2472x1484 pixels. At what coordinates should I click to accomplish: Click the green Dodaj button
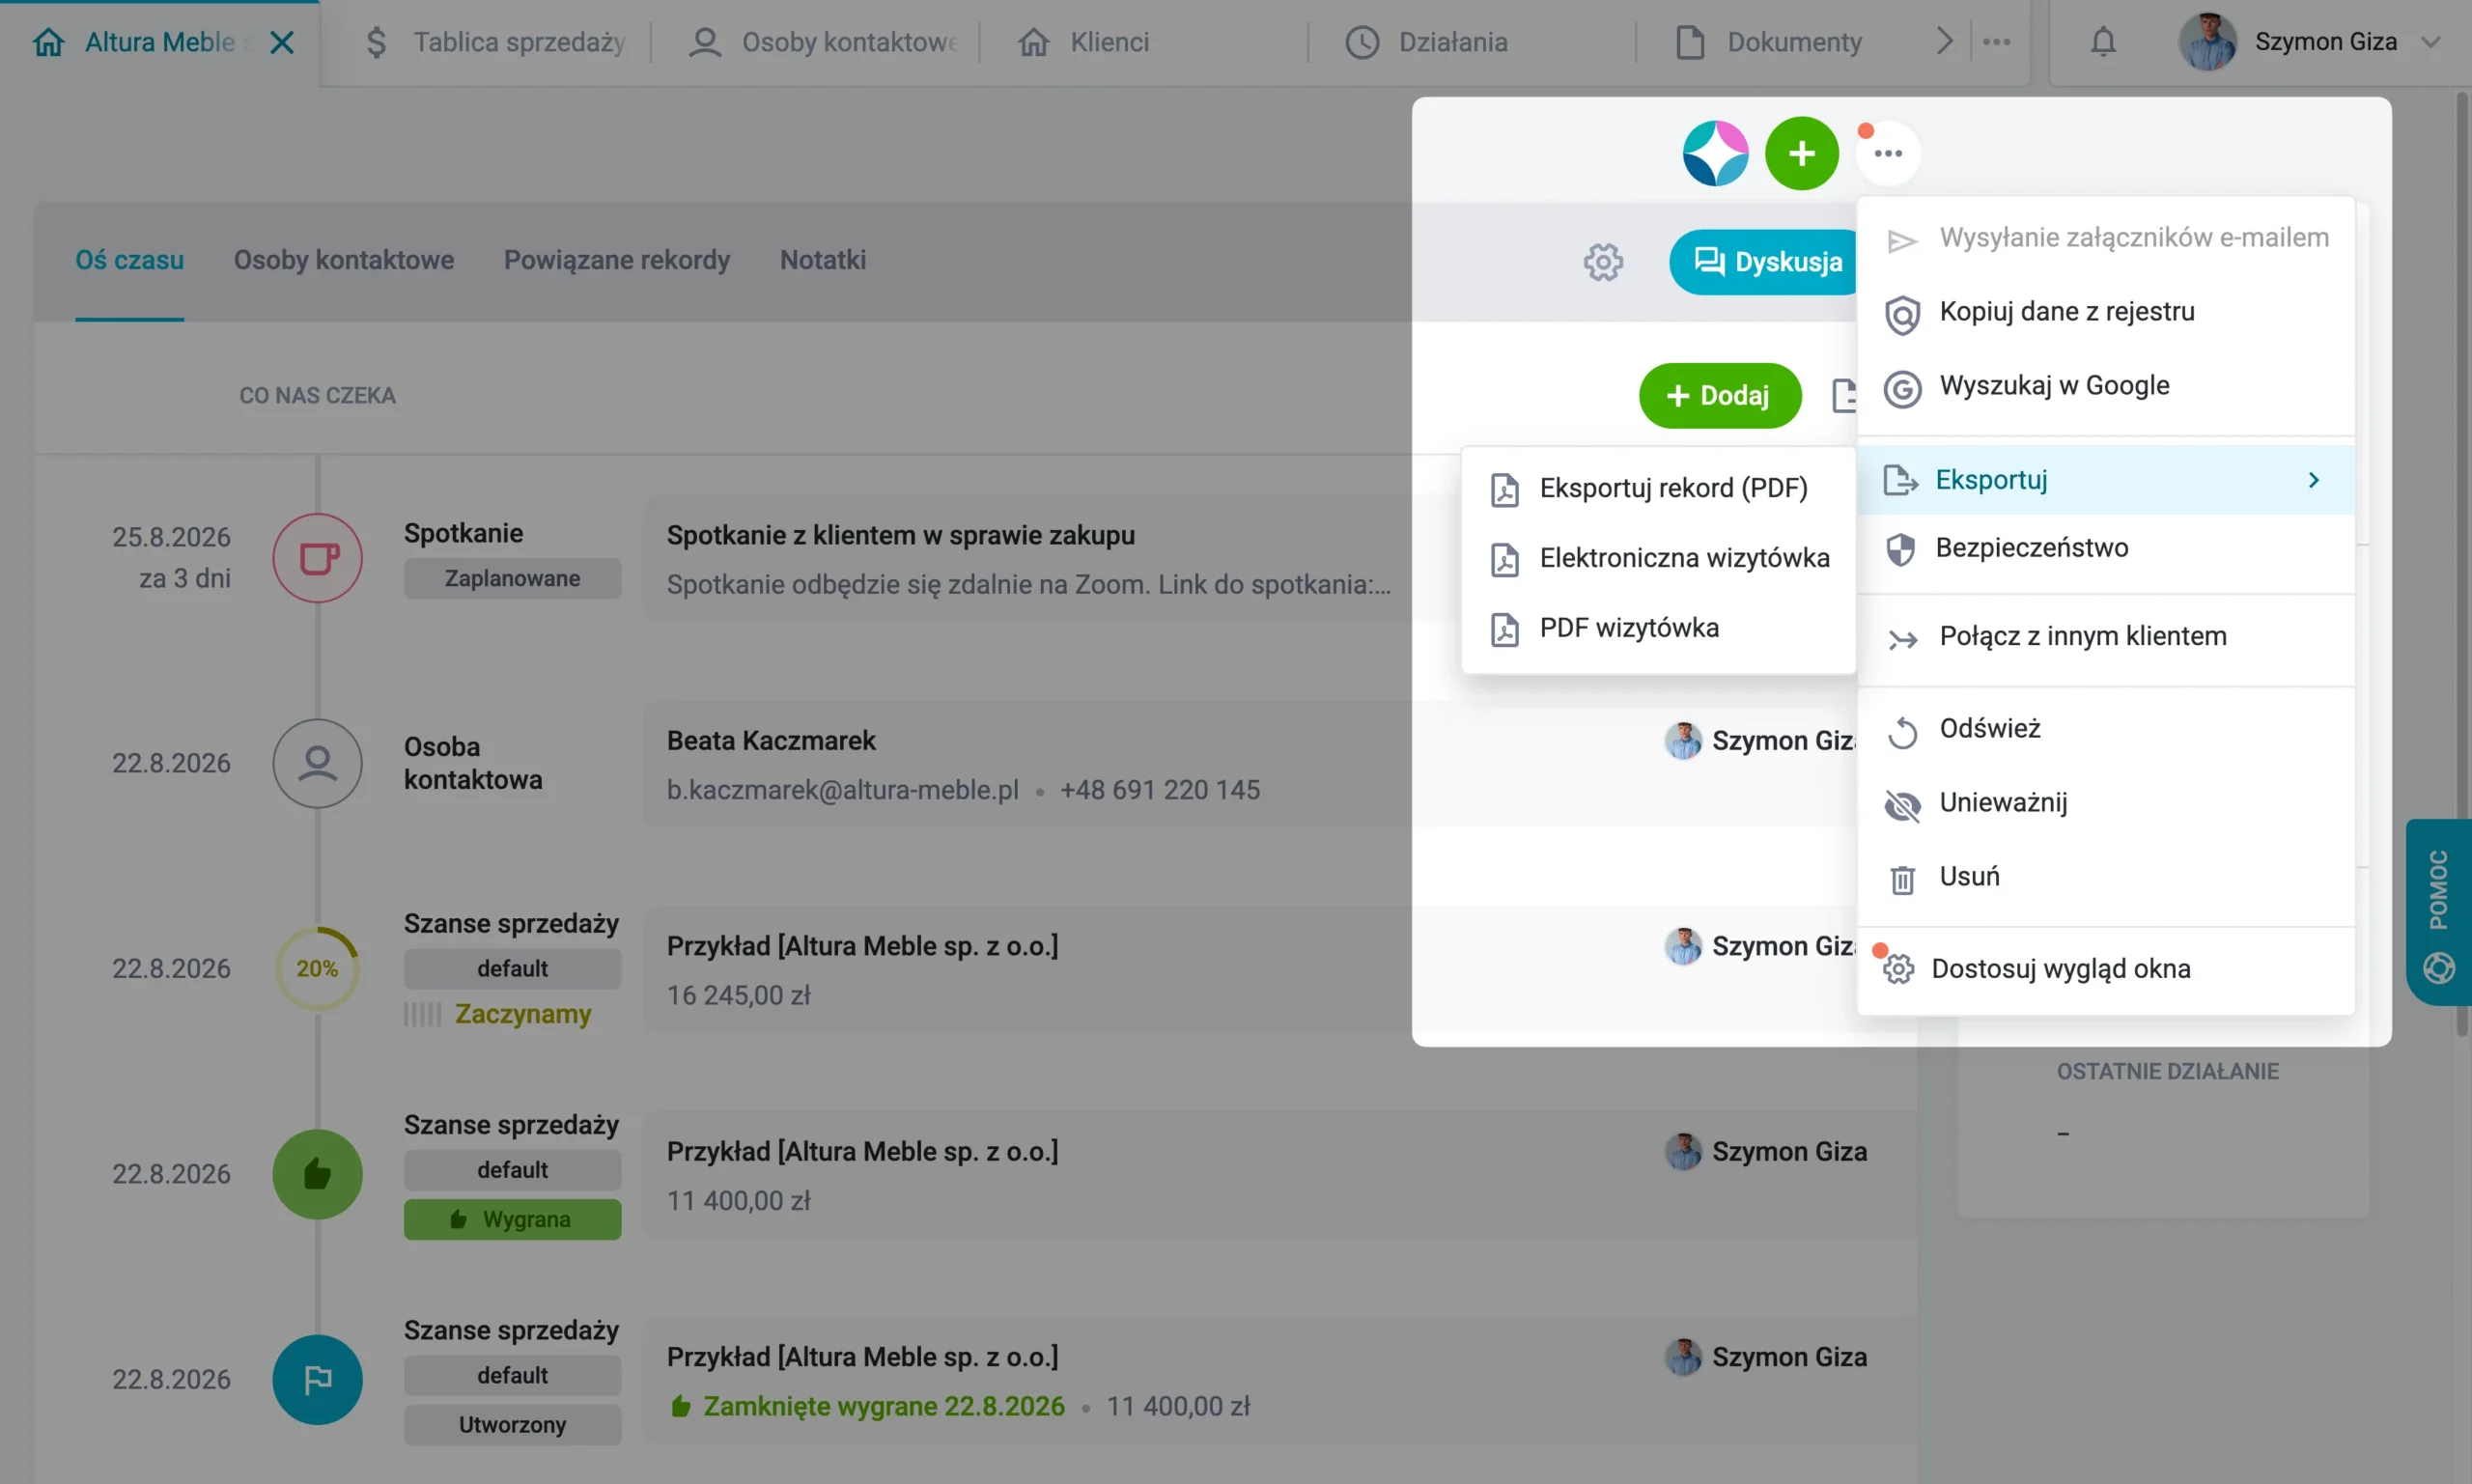coord(1719,396)
